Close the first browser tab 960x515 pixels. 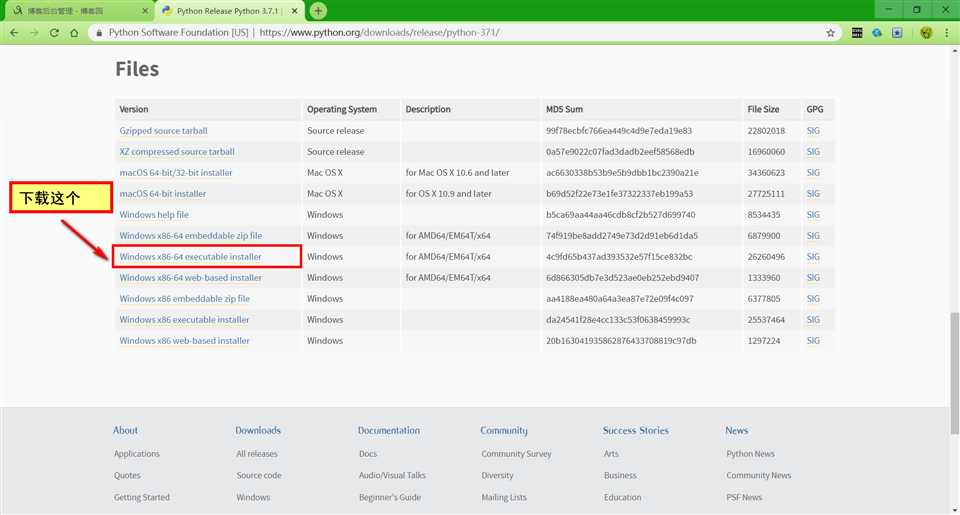point(145,11)
